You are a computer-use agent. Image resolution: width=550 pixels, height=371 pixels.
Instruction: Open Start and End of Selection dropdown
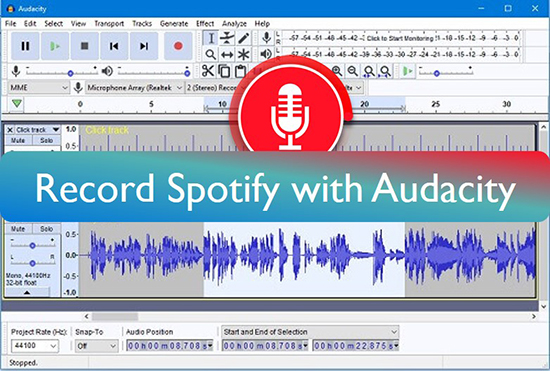[x=310, y=332]
